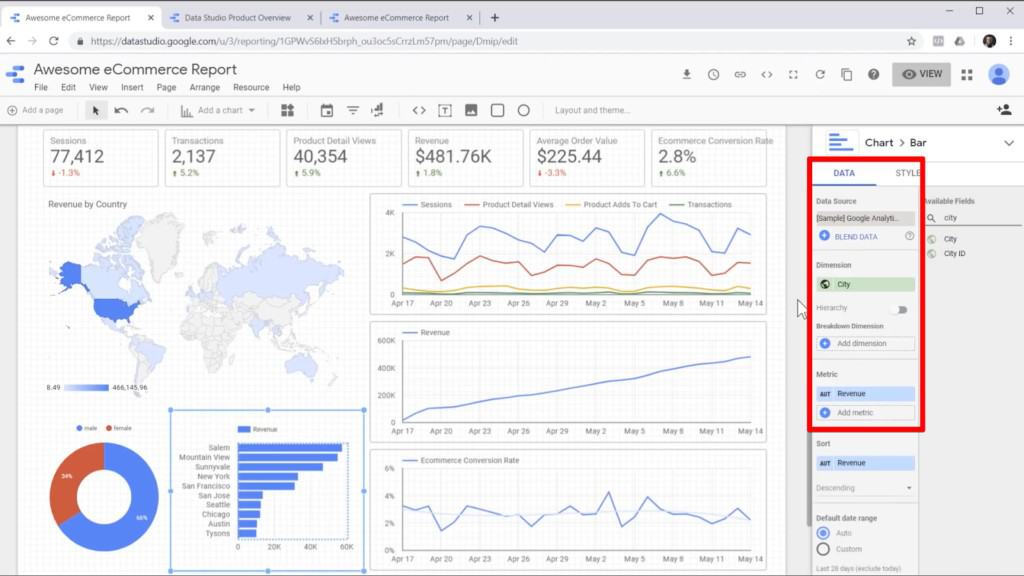1024x576 pixels.
Task: Toggle the Hierarchy switch
Action: coord(901,309)
